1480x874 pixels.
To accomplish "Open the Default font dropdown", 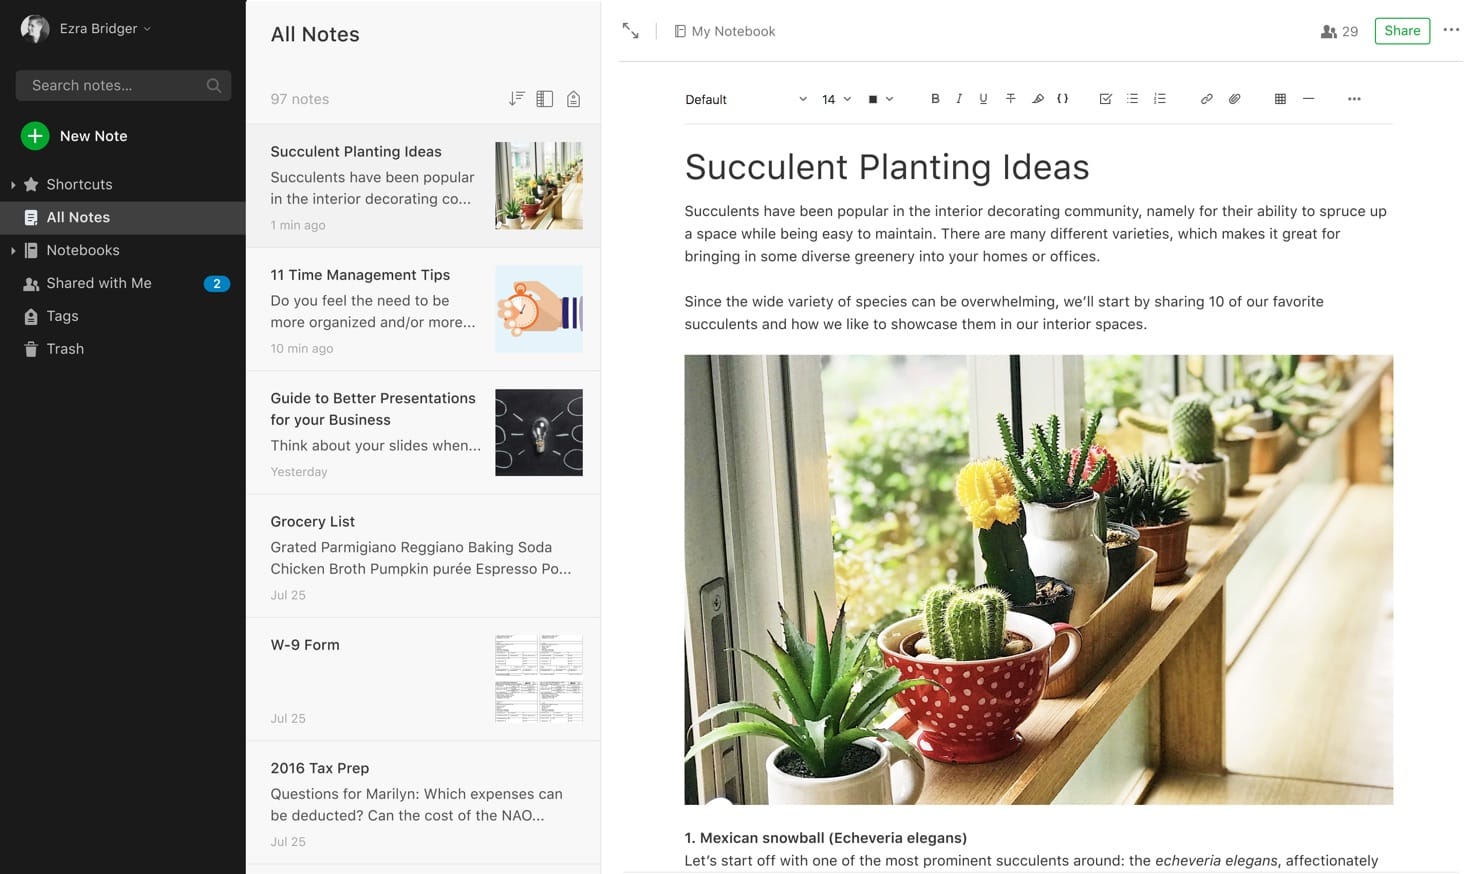I will tap(745, 99).
